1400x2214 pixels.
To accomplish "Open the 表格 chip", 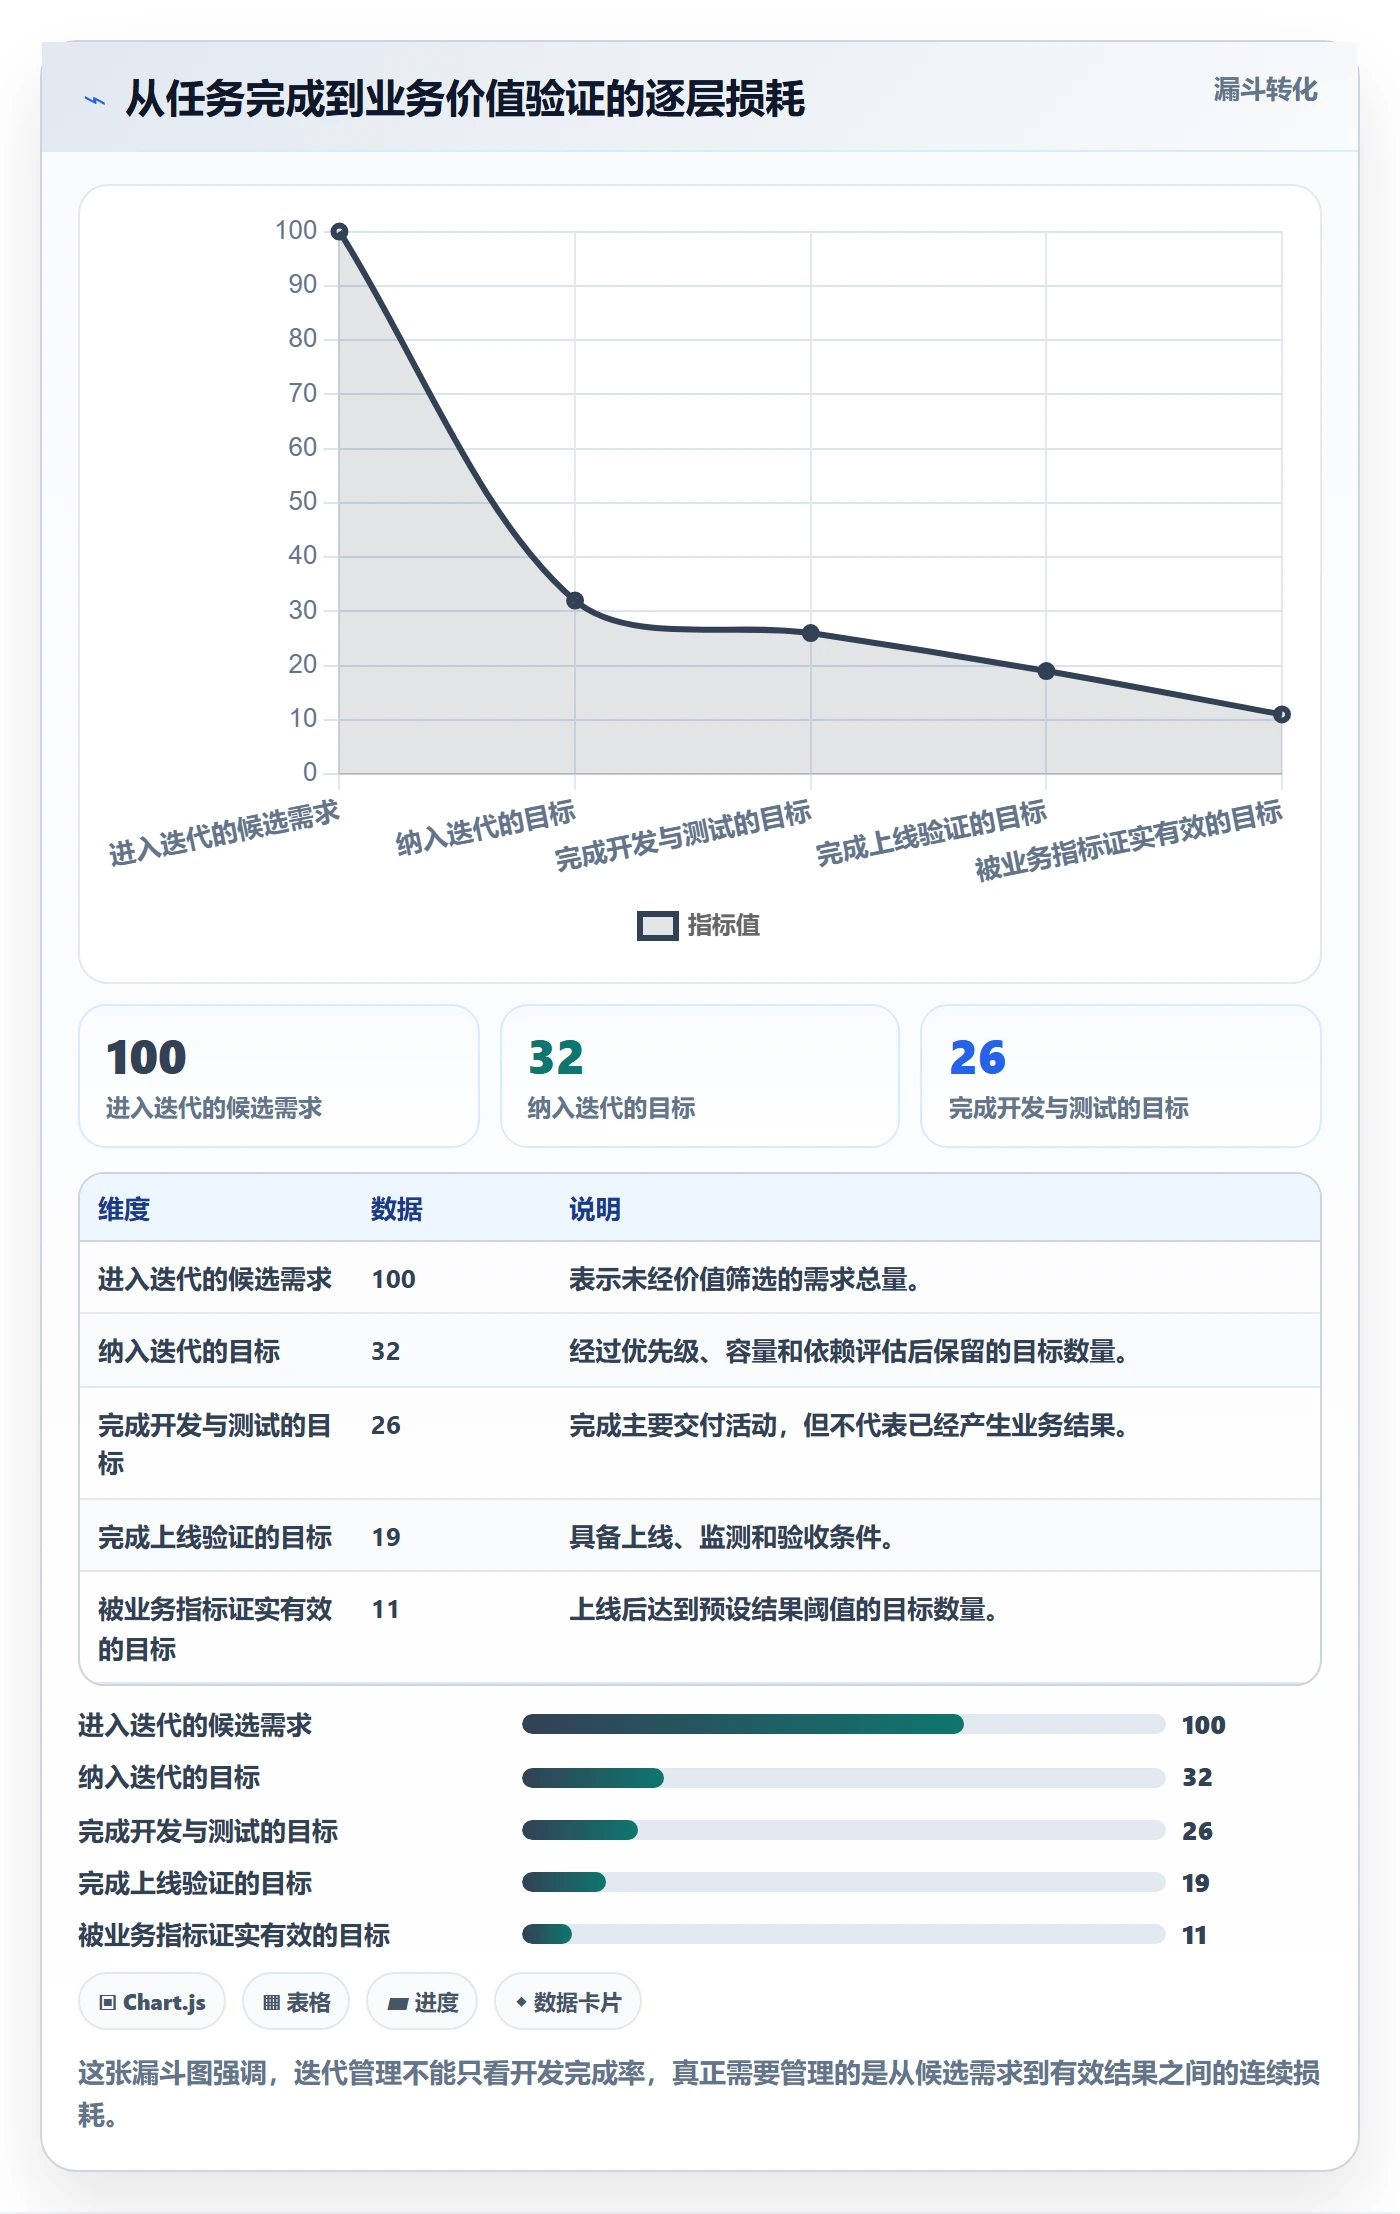I will tap(296, 2002).
